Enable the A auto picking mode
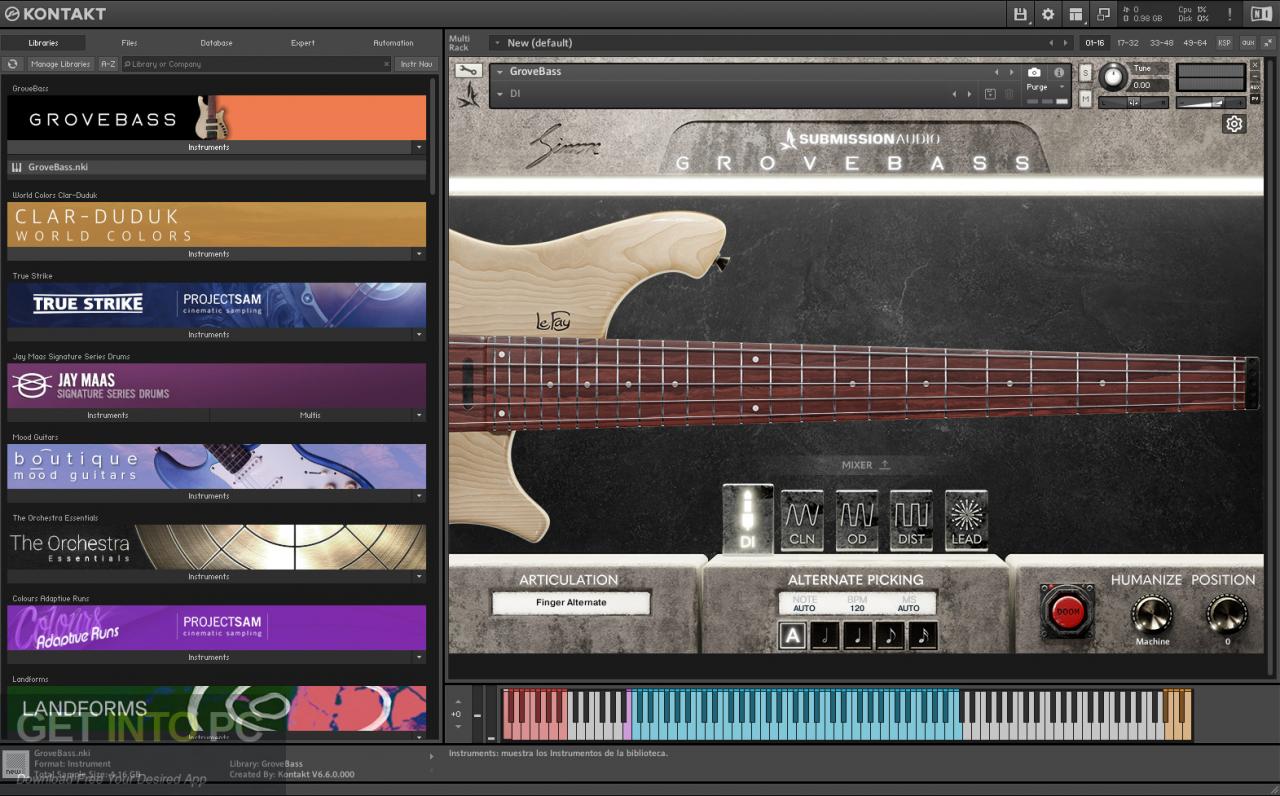Screen dimensions: 1280x796 click(x=793, y=635)
